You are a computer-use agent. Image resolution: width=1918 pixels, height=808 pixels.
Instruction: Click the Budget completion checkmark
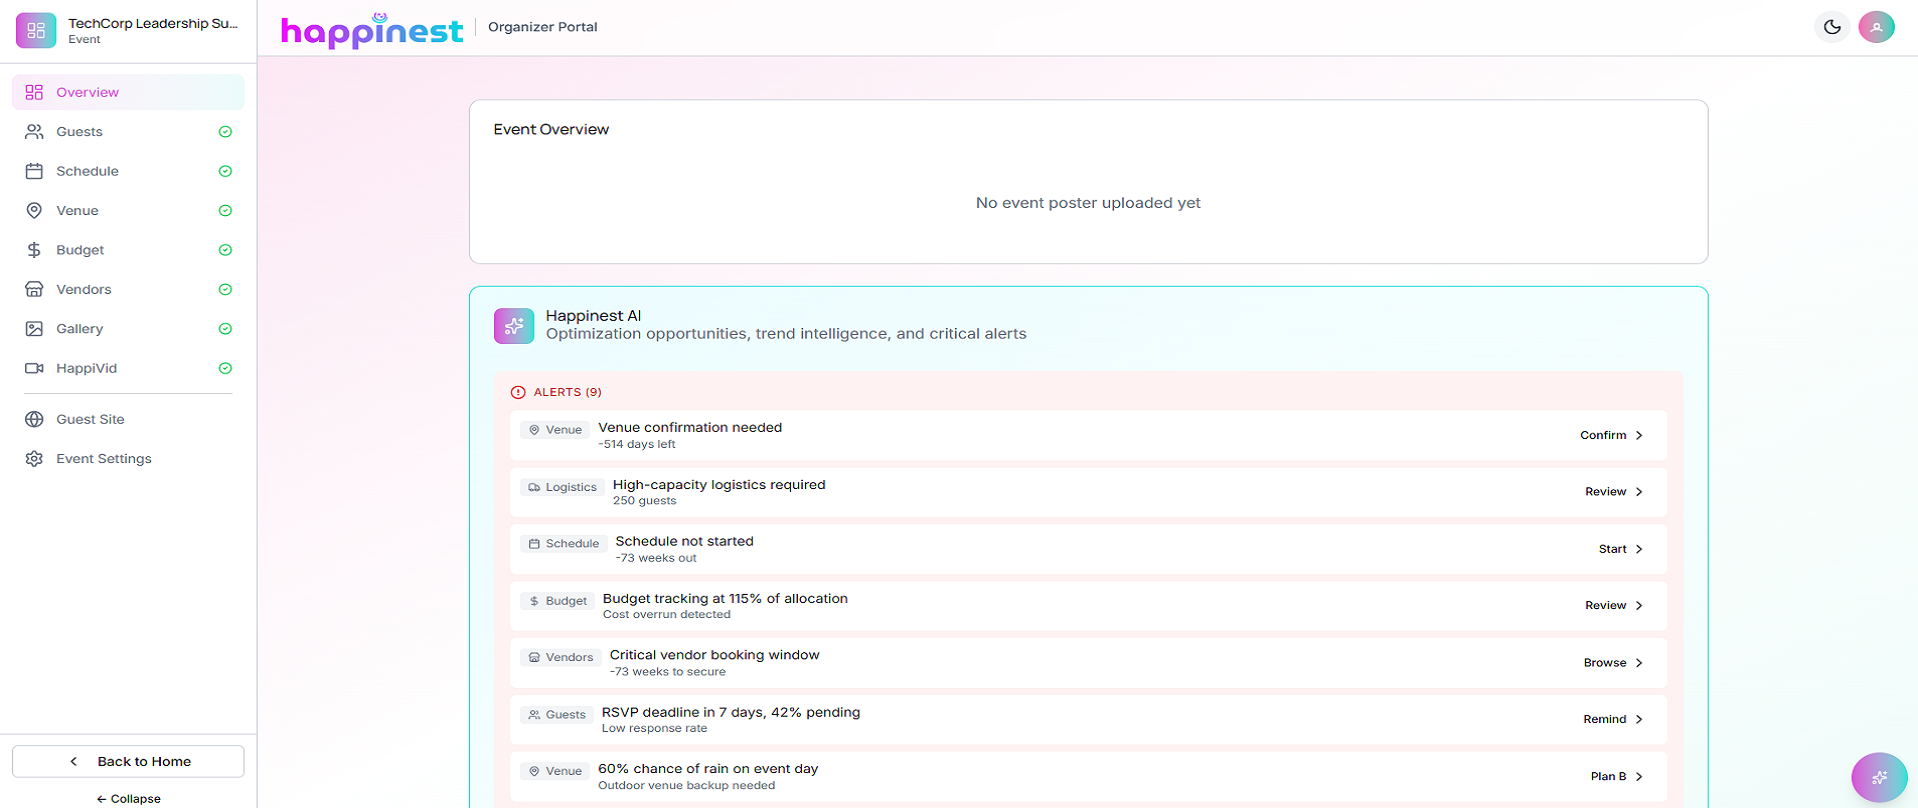pos(225,250)
